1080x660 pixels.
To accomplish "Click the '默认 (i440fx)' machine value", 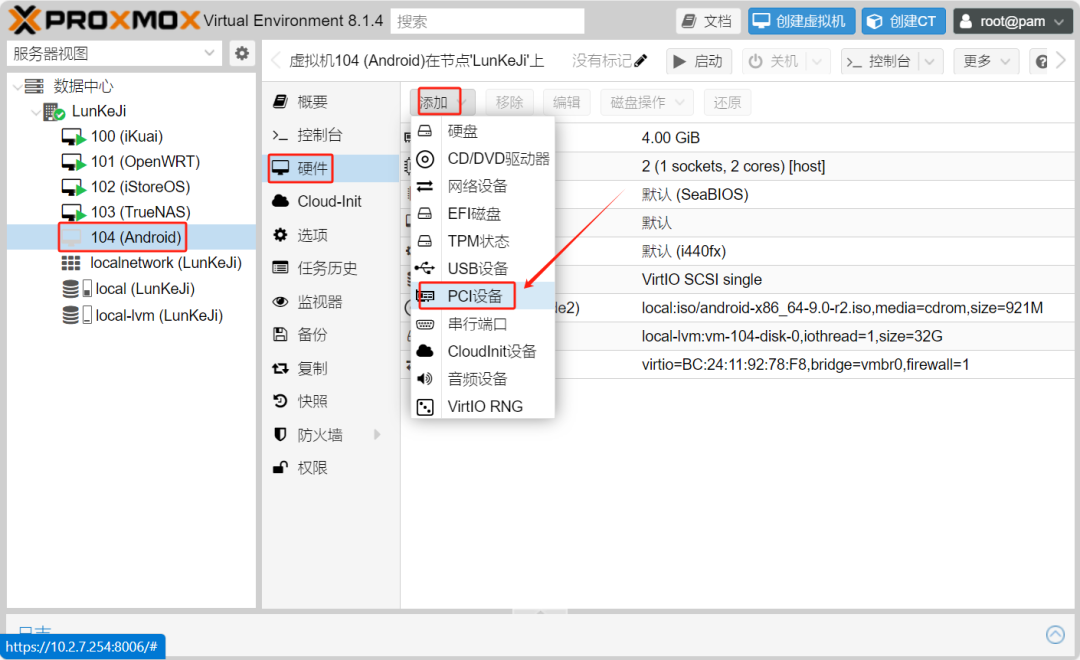I will [683, 251].
